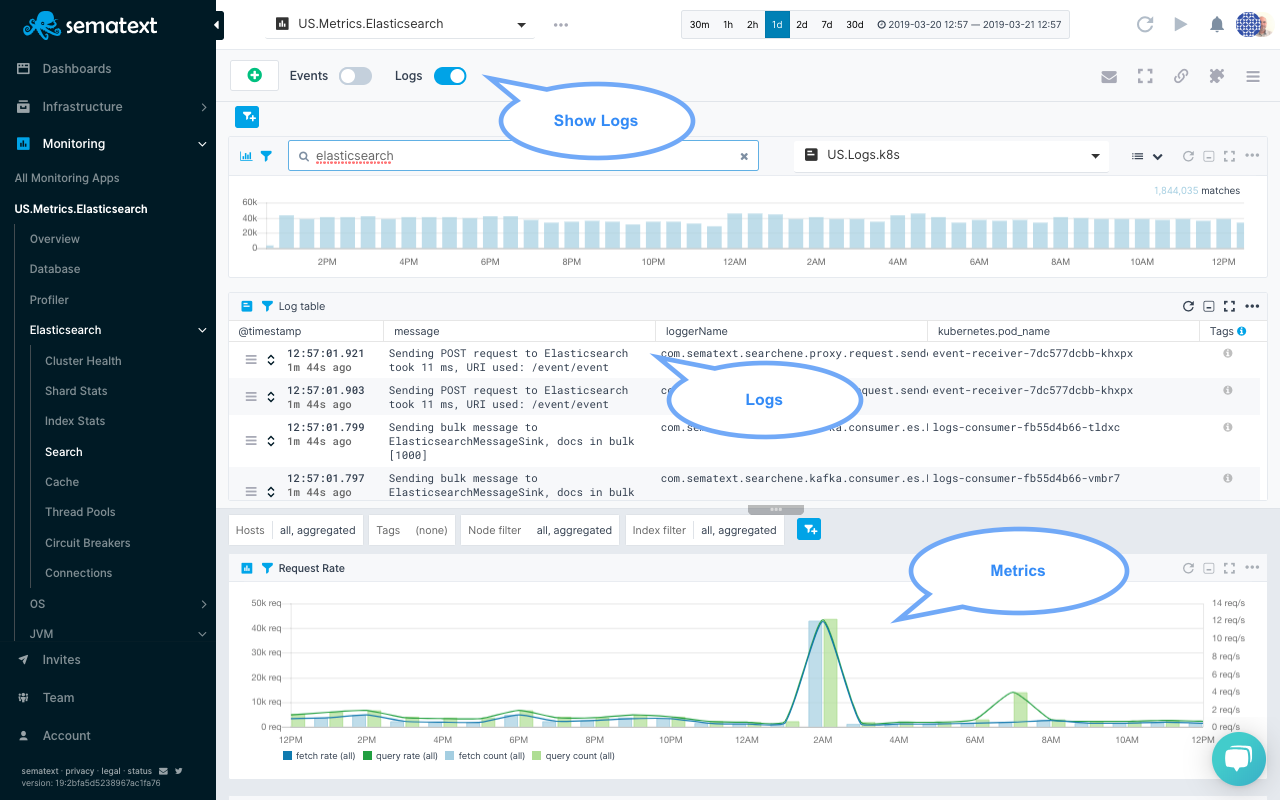Viewport: 1280px width, 800px height.
Task: Open Cluster Health in sidebar
Action: tap(83, 361)
